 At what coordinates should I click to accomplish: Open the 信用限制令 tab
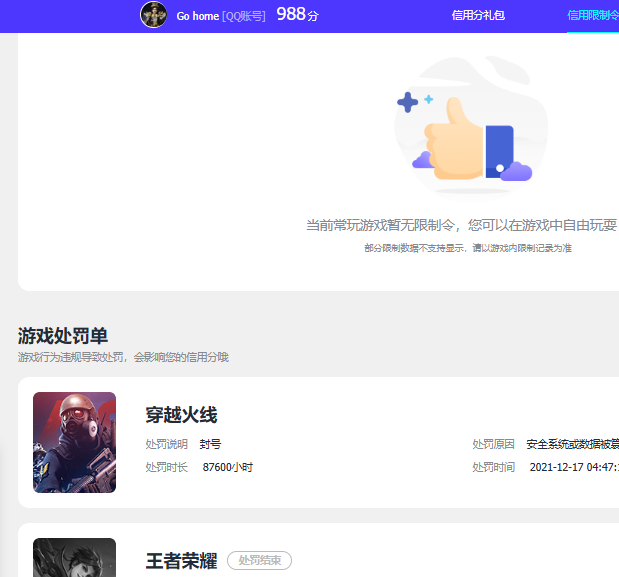click(593, 15)
